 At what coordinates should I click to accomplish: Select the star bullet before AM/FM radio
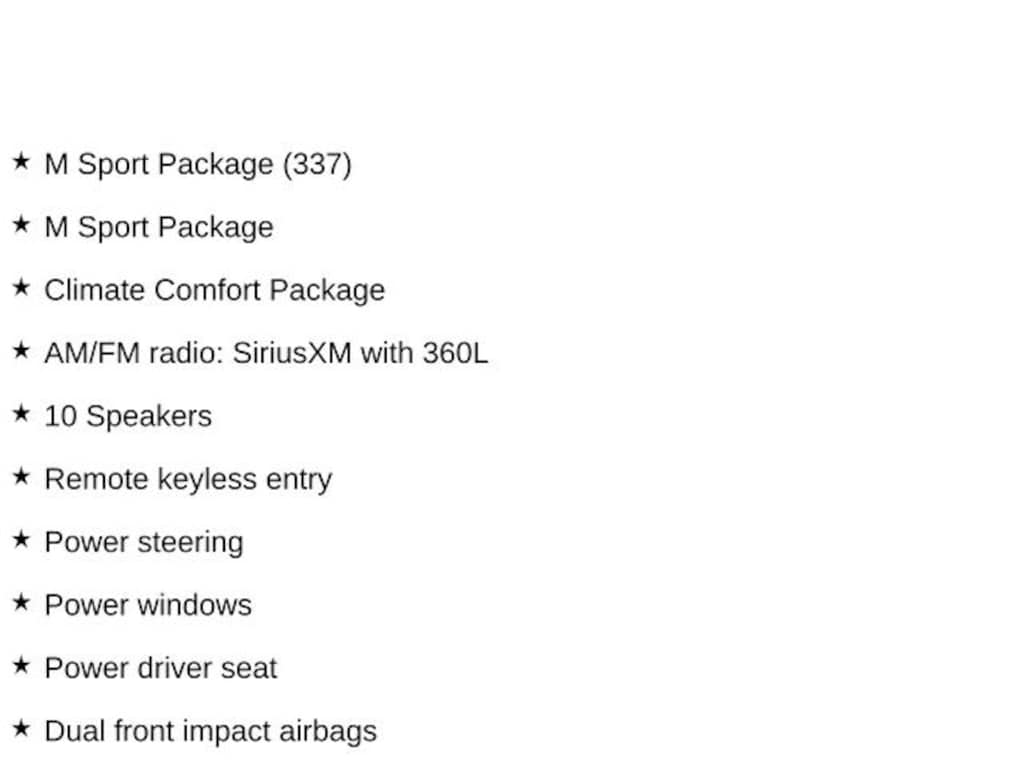[21, 350]
